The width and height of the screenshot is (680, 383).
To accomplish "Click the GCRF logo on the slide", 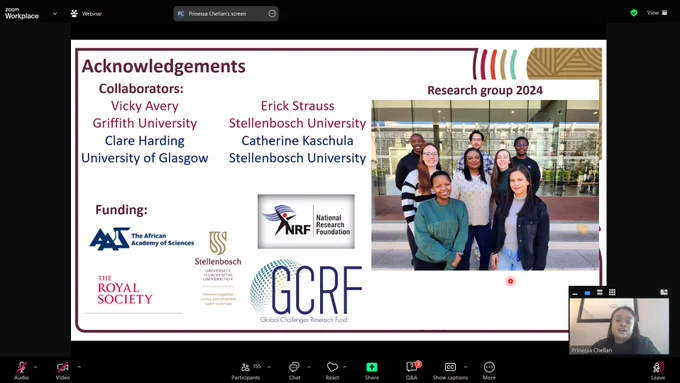I will [x=306, y=291].
